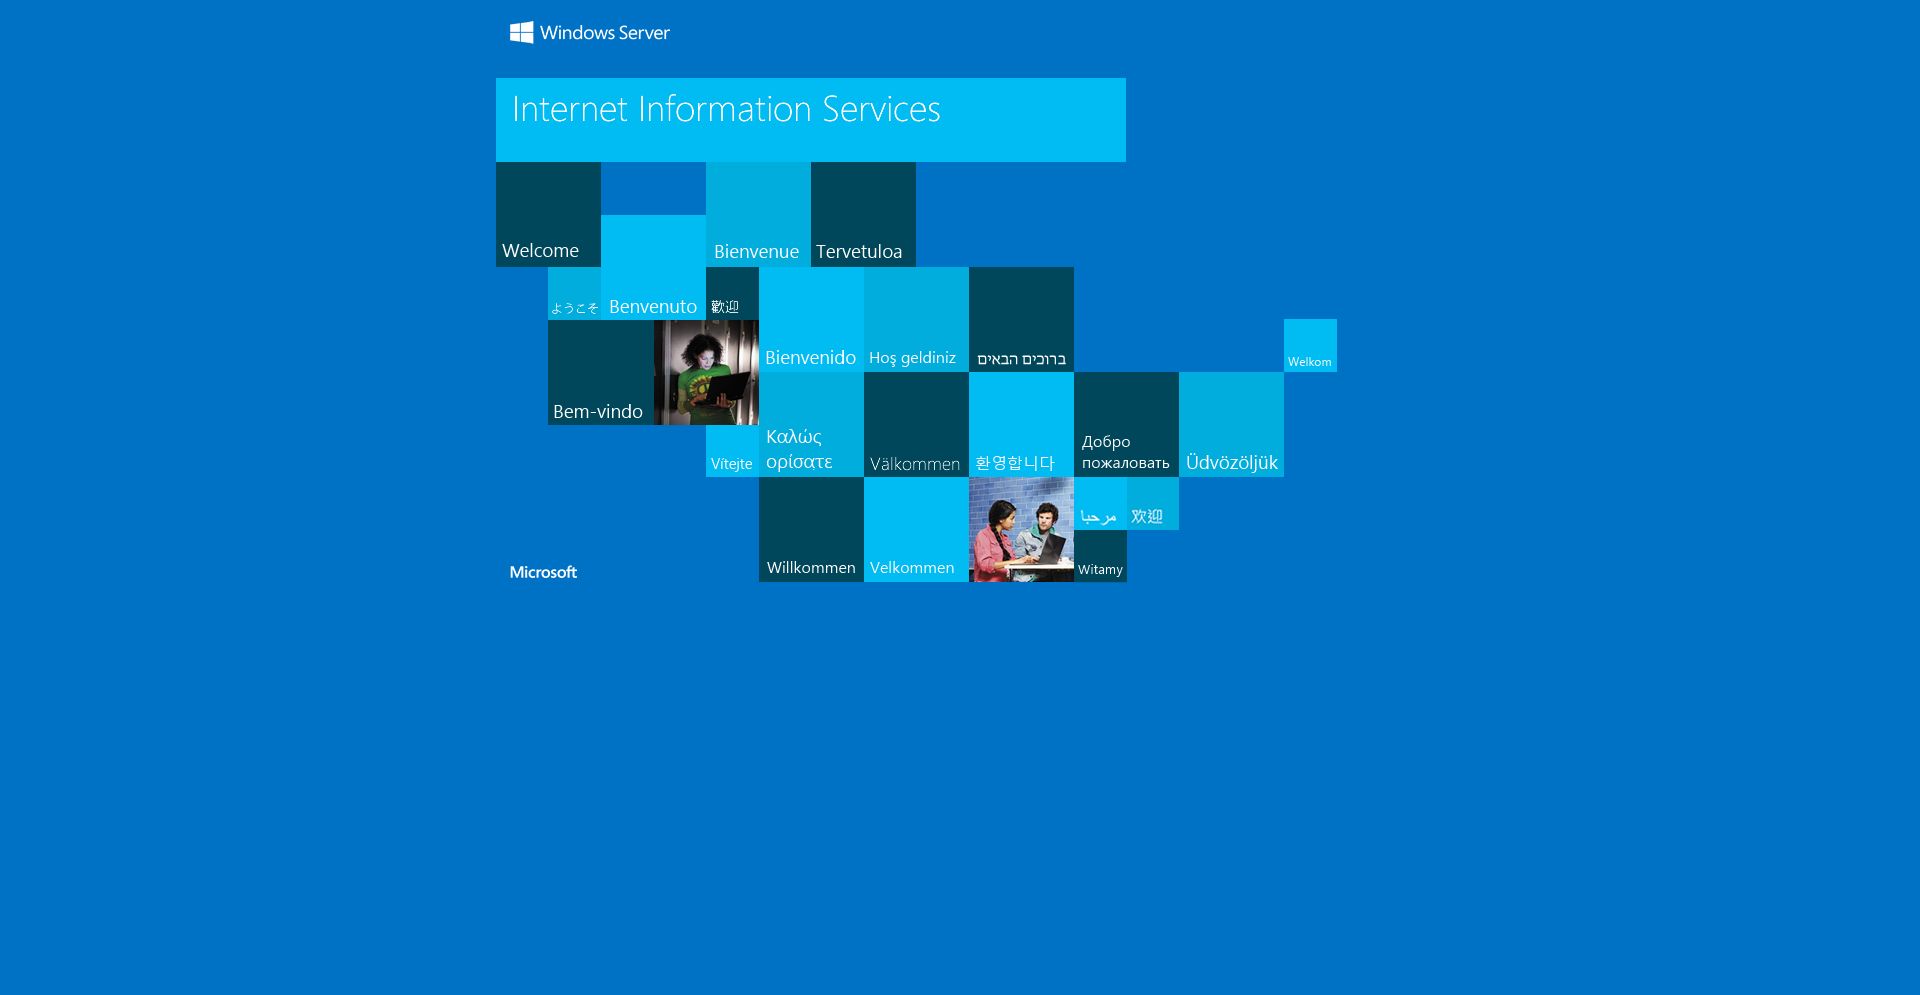The height and width of the screenshot is (995, 1920).
Task: Select the Italian Benvenuto tile
Action: point(653,268)
